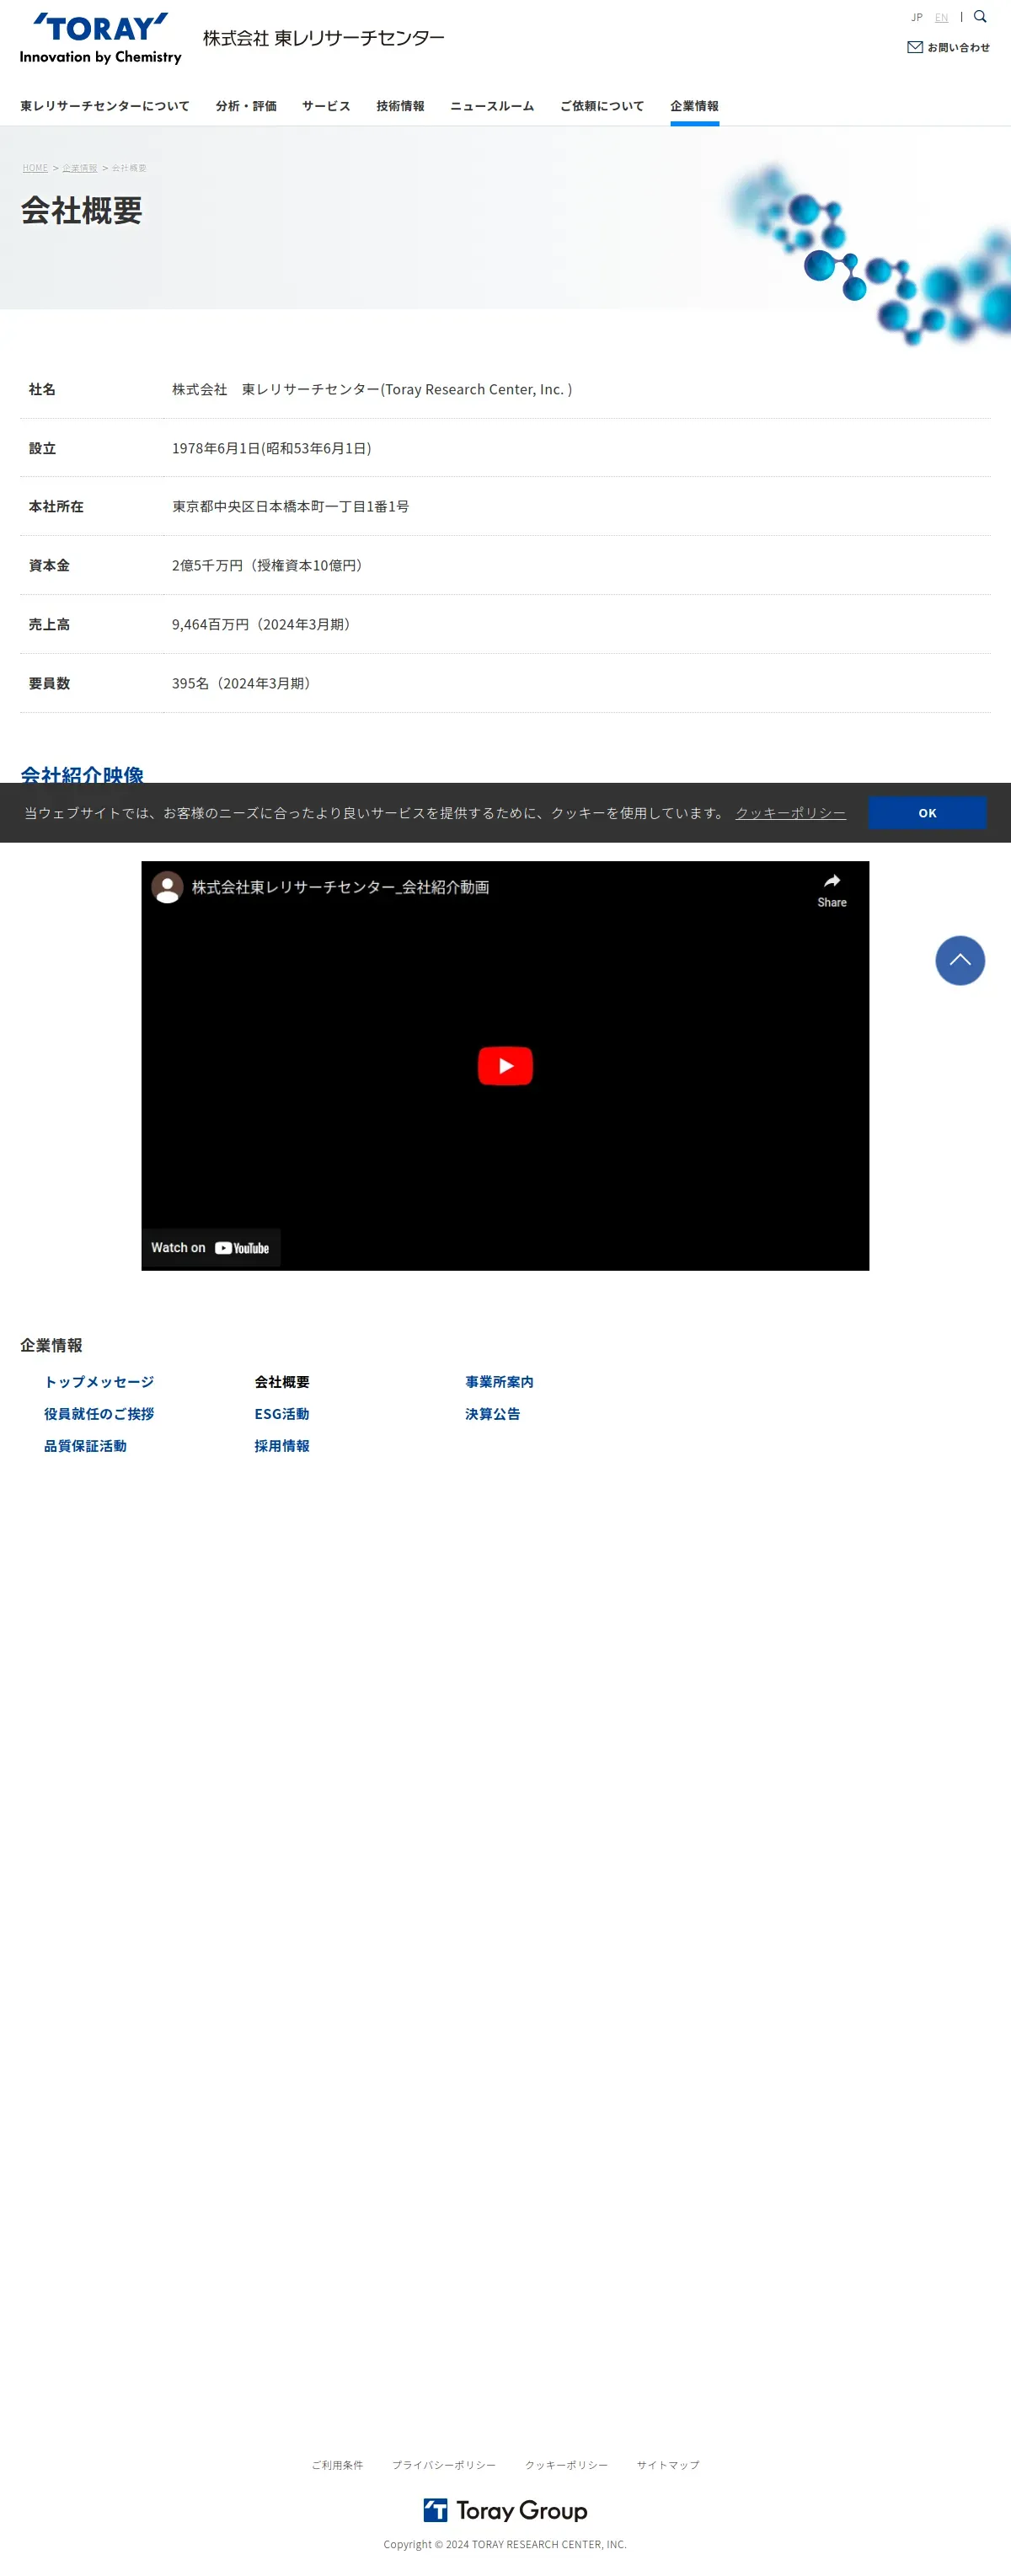Click the TORAY logo in the header
Screen dimensions: 1011x2576
tap(100, 38)
